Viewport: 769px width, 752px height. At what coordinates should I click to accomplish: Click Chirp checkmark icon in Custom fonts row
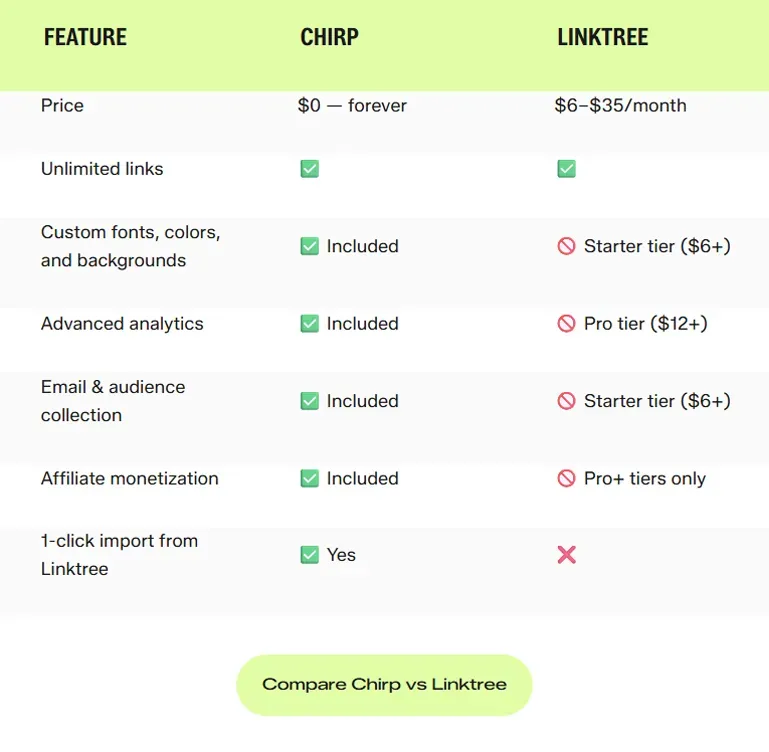point(310,246)
